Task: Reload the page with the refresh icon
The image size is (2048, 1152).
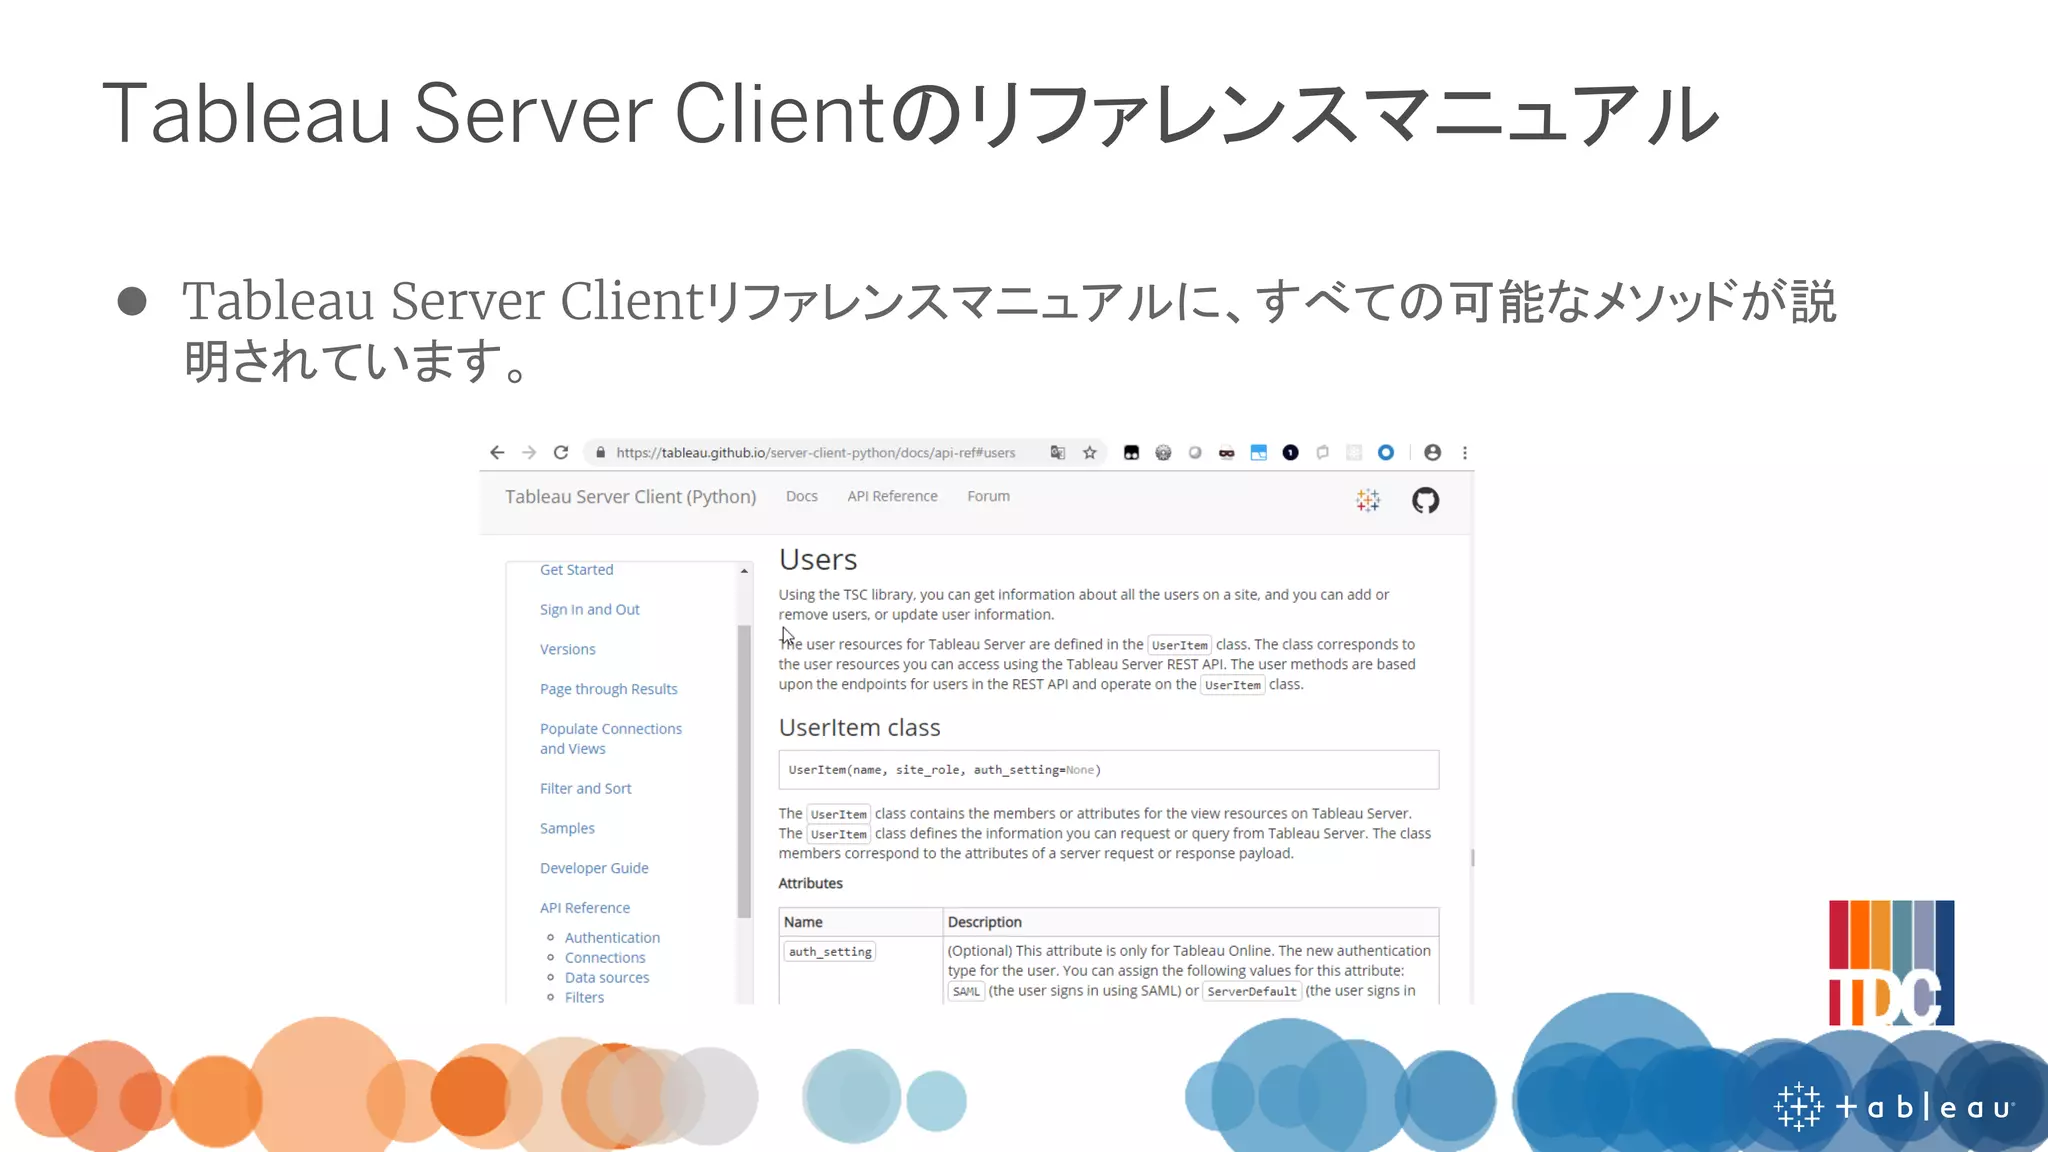Action: pyautogui.click(x=561, y=453)
